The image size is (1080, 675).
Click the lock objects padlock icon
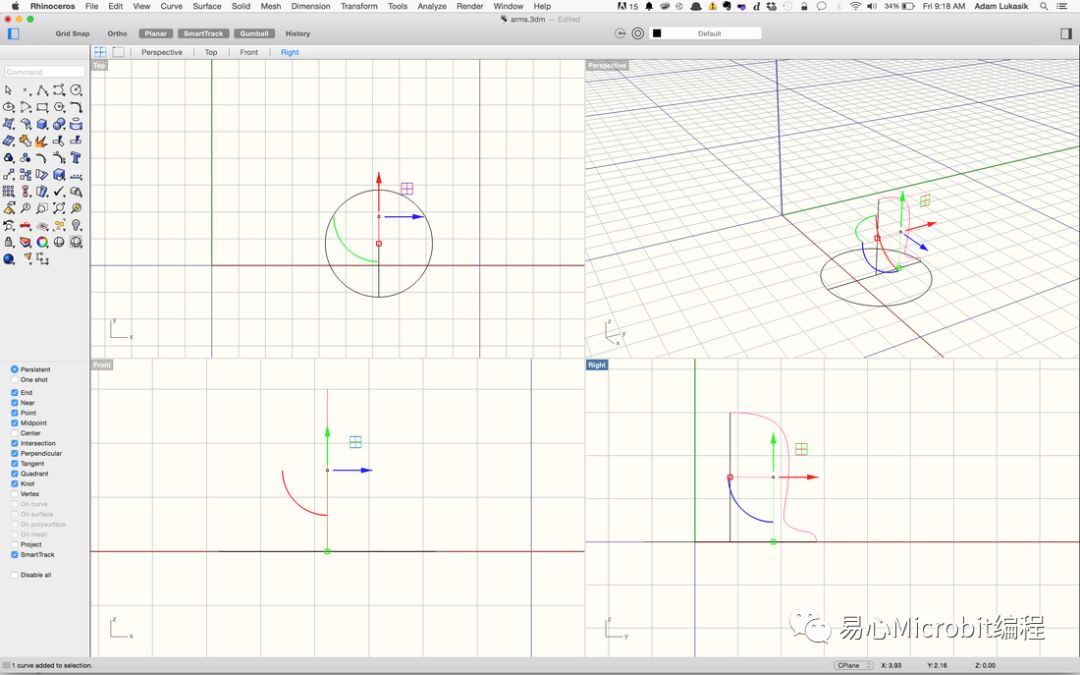(9, 242)
